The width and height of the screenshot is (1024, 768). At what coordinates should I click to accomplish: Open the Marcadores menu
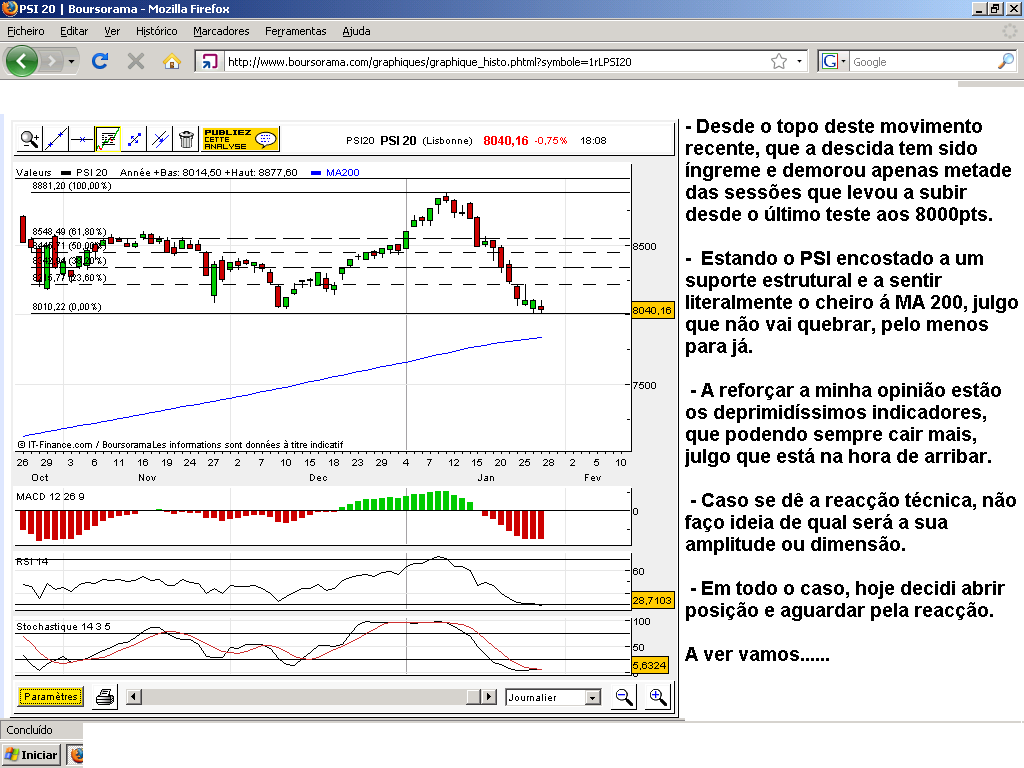tap(221, 31)
